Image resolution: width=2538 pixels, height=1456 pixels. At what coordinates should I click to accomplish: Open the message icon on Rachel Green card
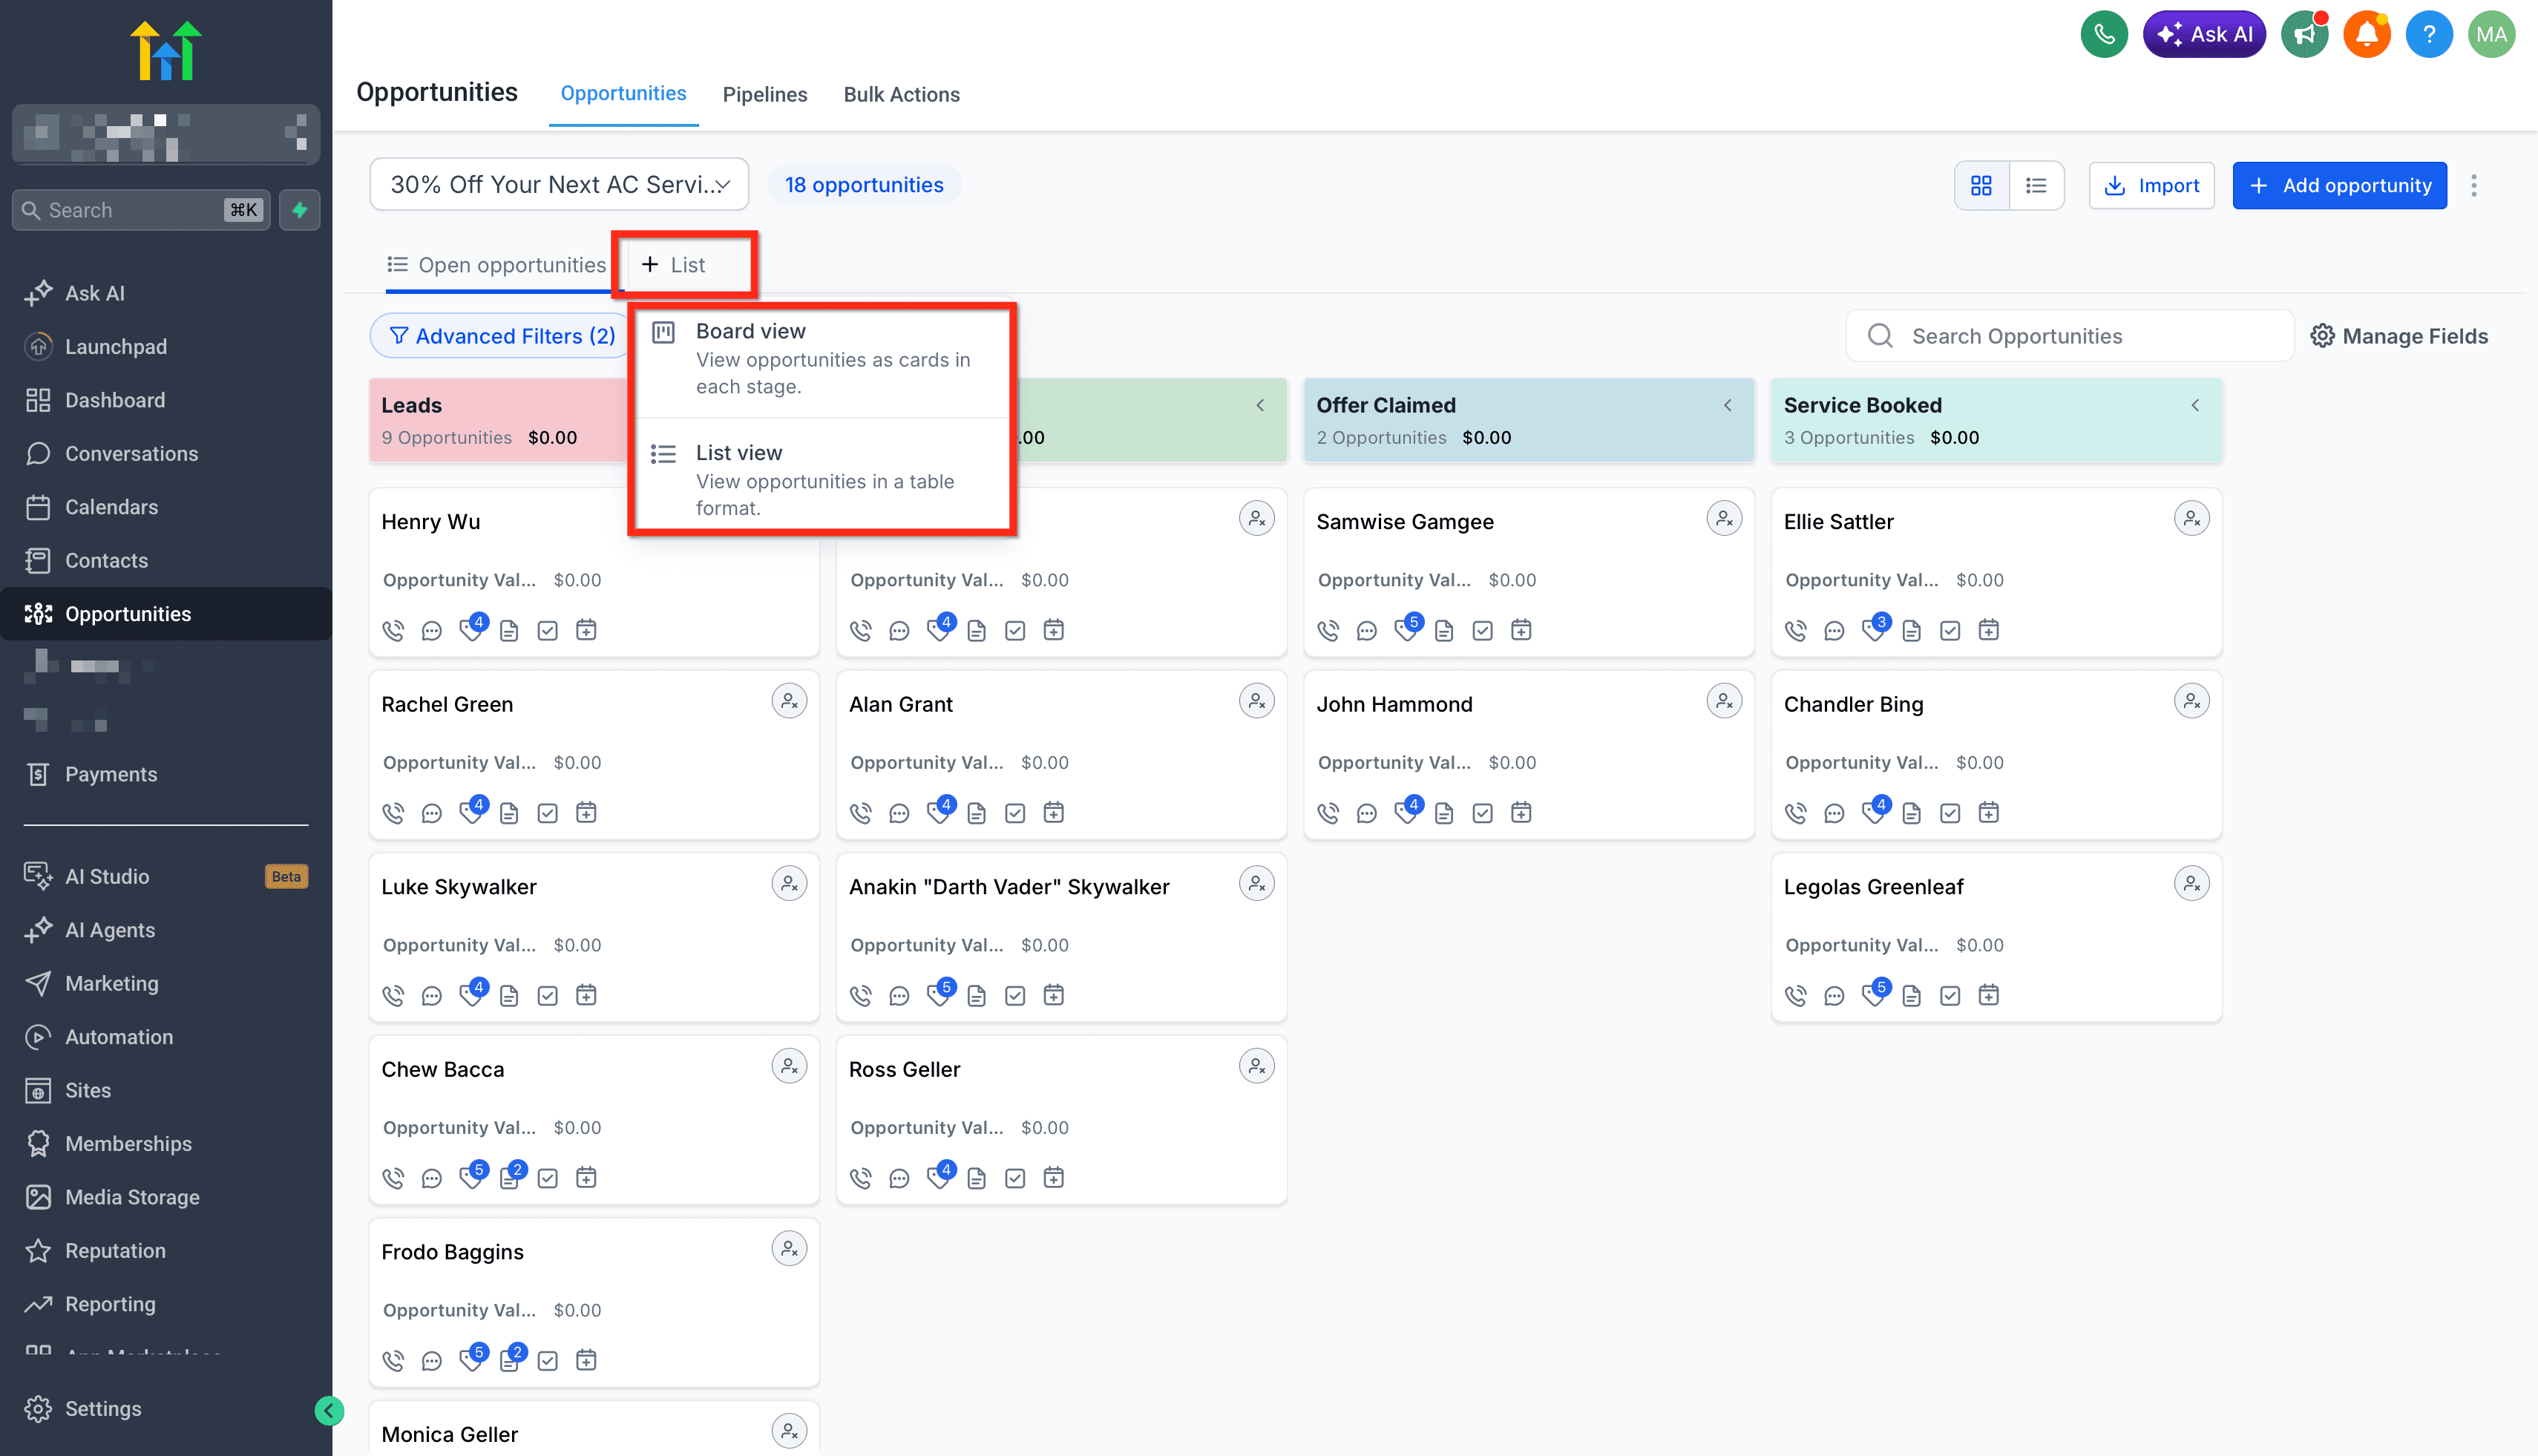(431, 814)
